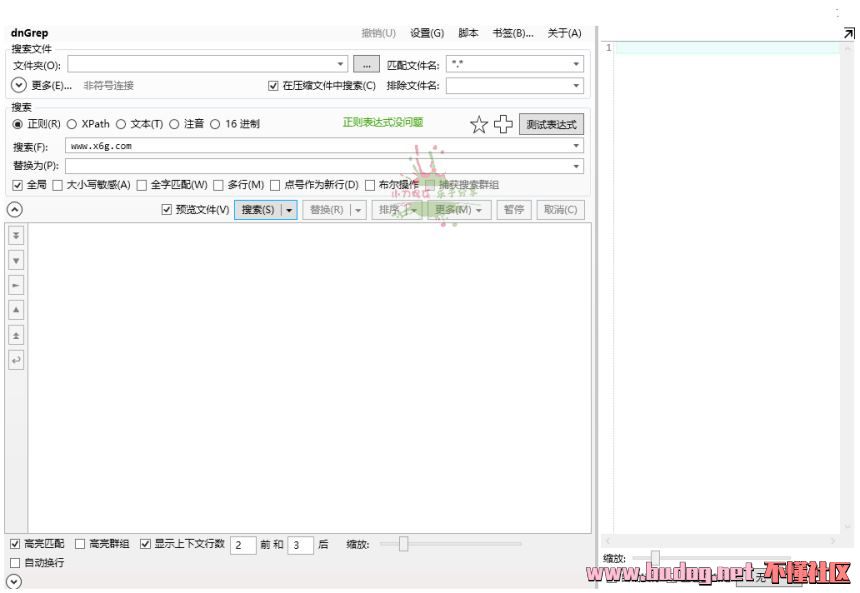Enable the 大小写敏感 case-sensitive checkbox

coord(58,185)
